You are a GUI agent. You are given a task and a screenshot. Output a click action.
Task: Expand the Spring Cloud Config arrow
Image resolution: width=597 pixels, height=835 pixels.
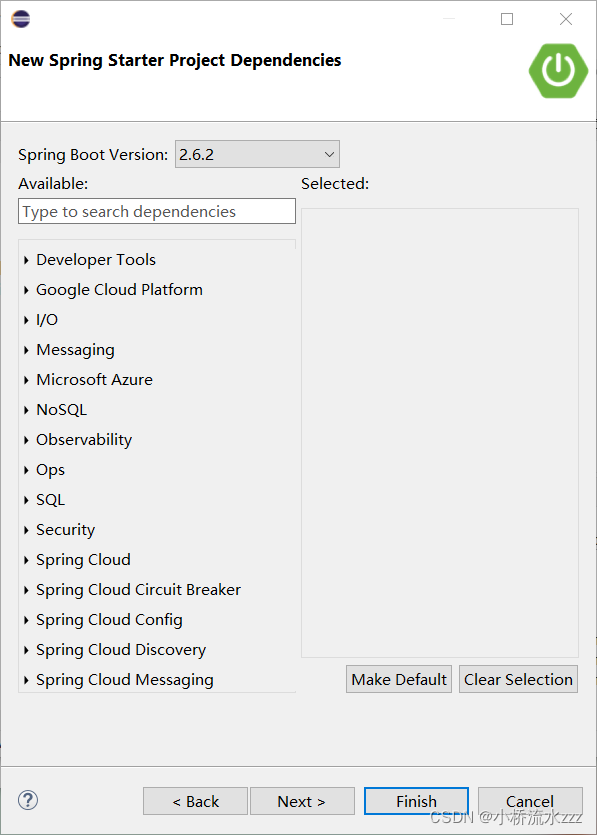pyautogui.click(x=26, y=620)
